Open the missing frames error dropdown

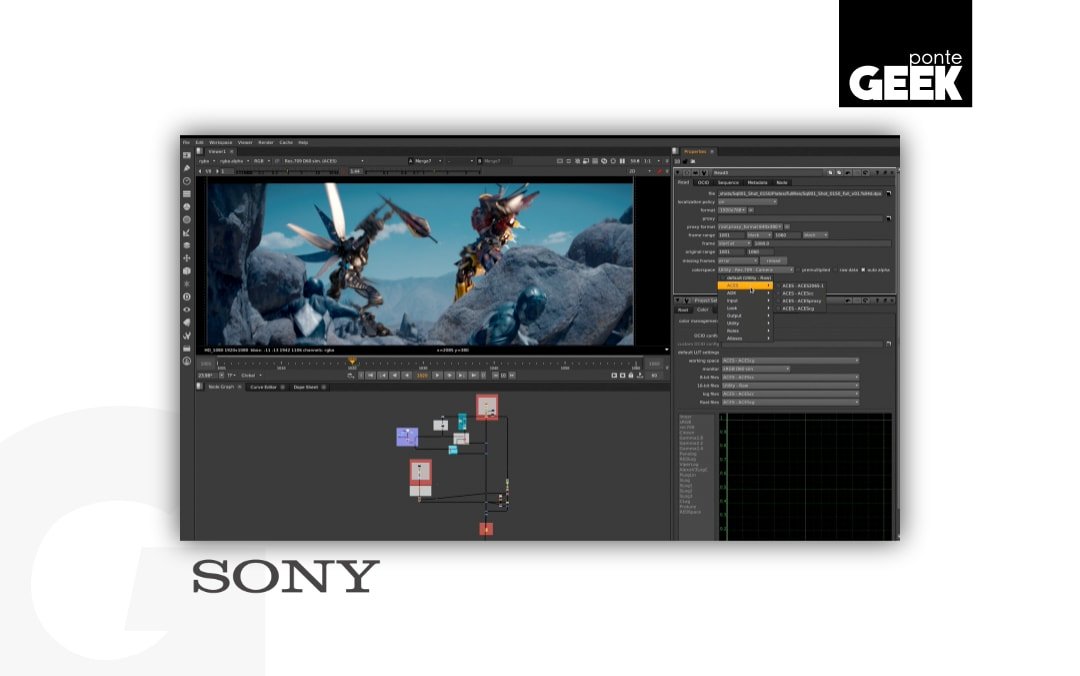[x=738, y=261]
